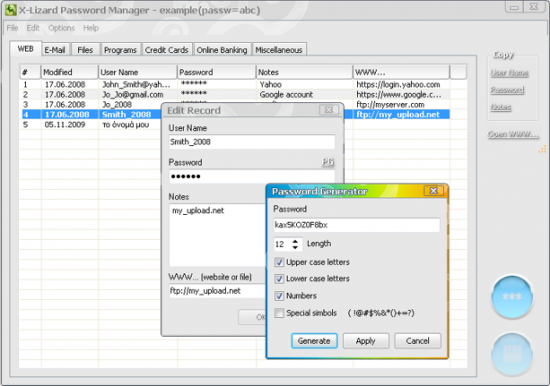Viewport: 550px width, 386px height.
Task: Toggle Upper case letters checkbox
Action: 279,262
